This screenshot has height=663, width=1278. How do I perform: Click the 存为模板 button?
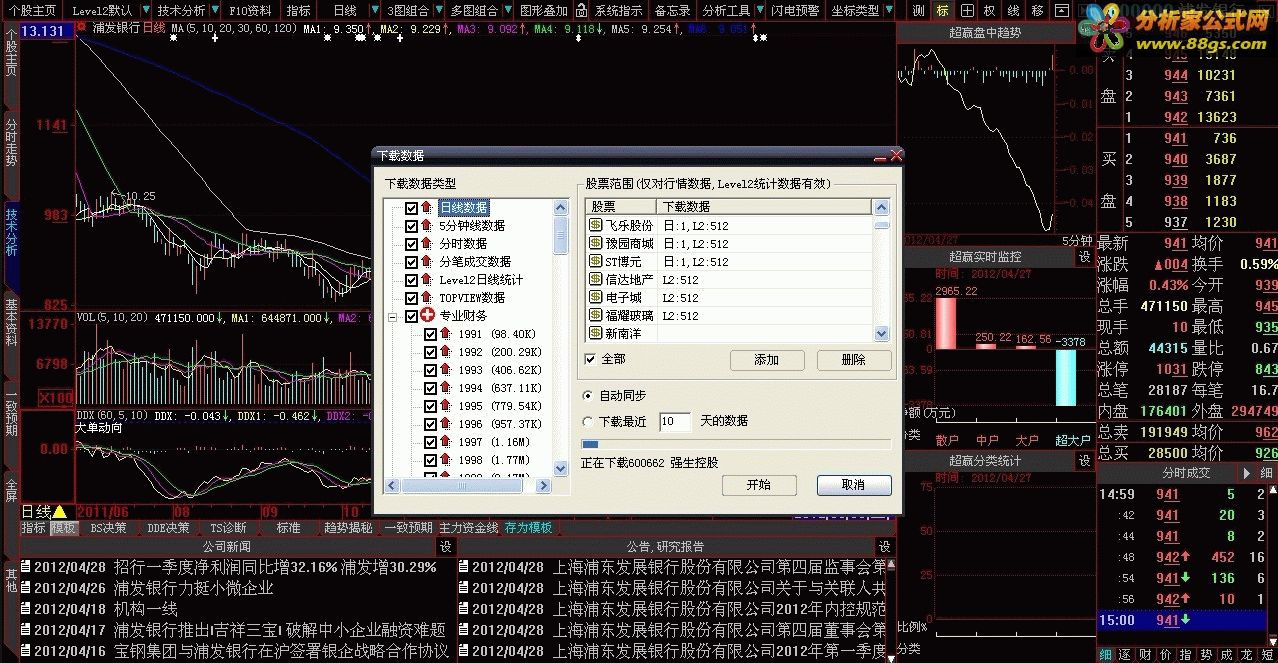[529, 527]
